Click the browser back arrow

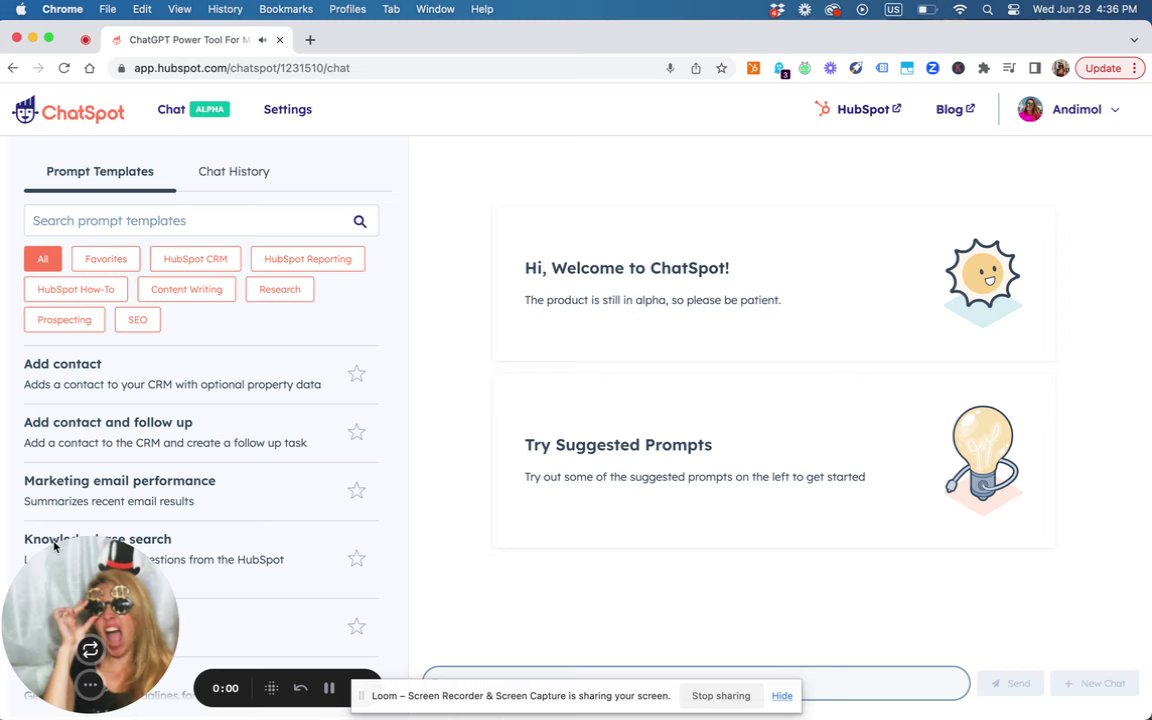[13, 68]
